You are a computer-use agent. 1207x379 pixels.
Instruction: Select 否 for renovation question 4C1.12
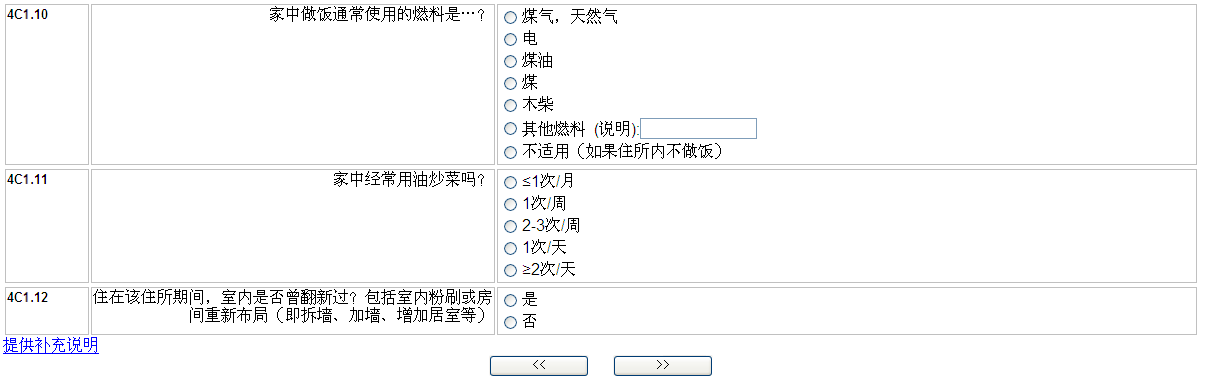click(510, 322)
